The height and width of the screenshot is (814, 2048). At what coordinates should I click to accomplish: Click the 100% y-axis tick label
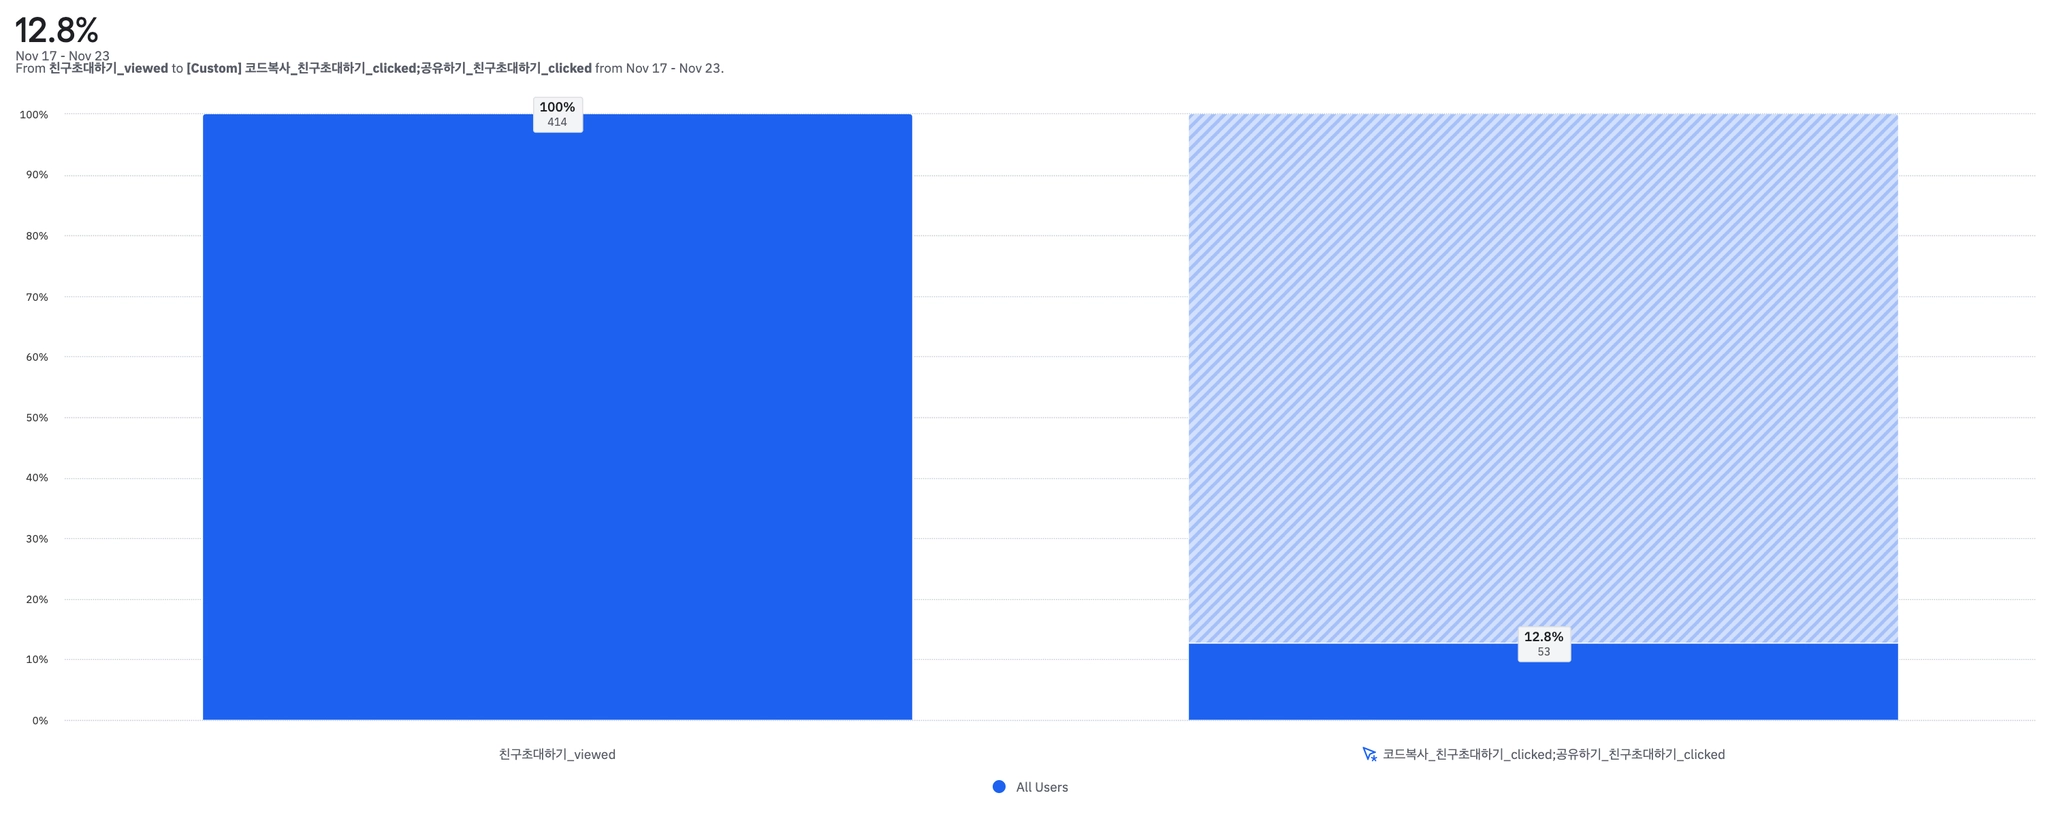34,115
